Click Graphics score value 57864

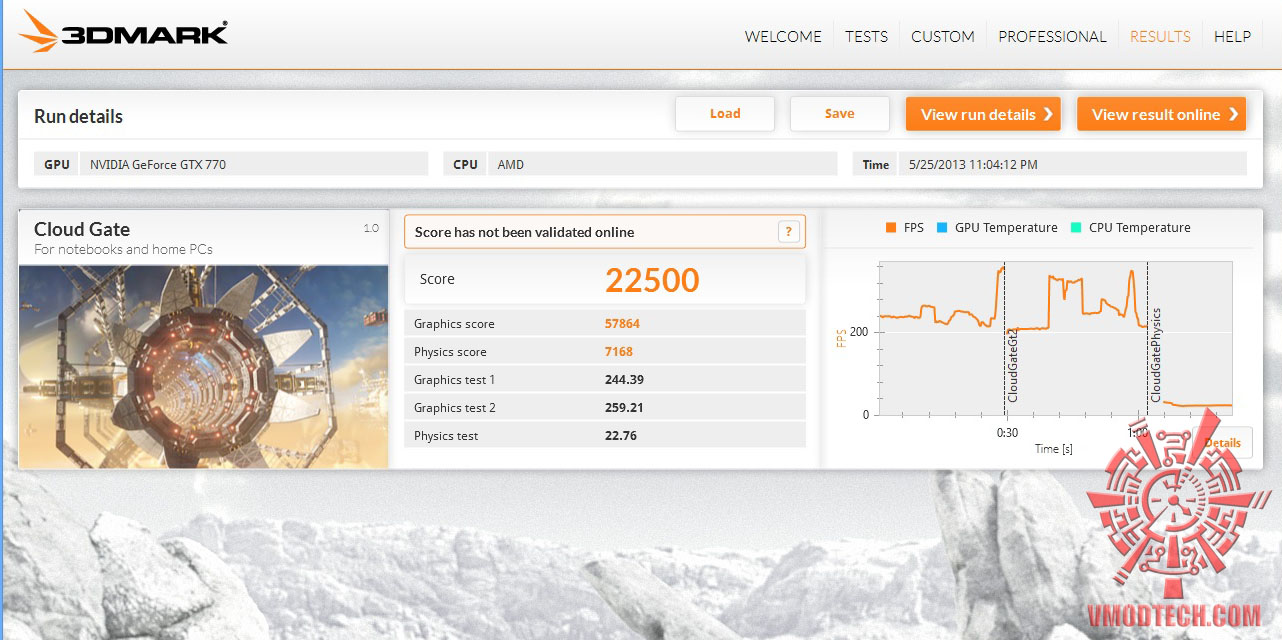tap(622, 324)
